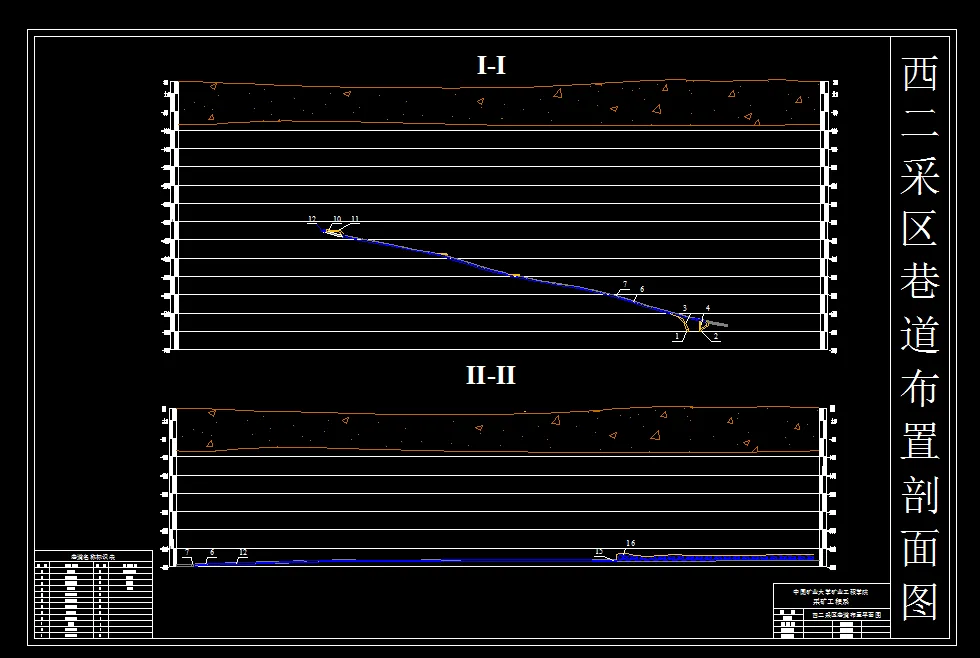Click callout label 7 in section I-I
The height and width of the screenshot is (658, 980).
[x=625, y=284]
